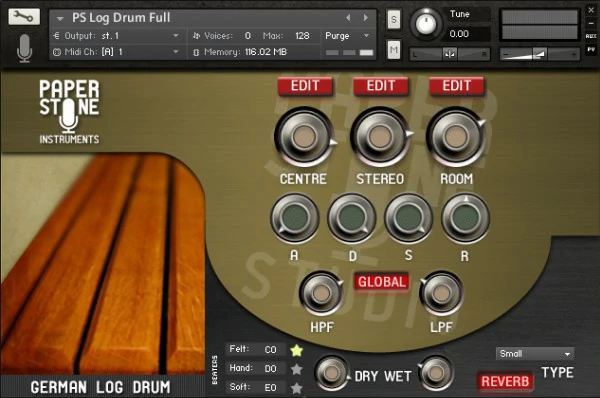
Task: Click the Decay (D) knob
Action: (x=352, y=218)
